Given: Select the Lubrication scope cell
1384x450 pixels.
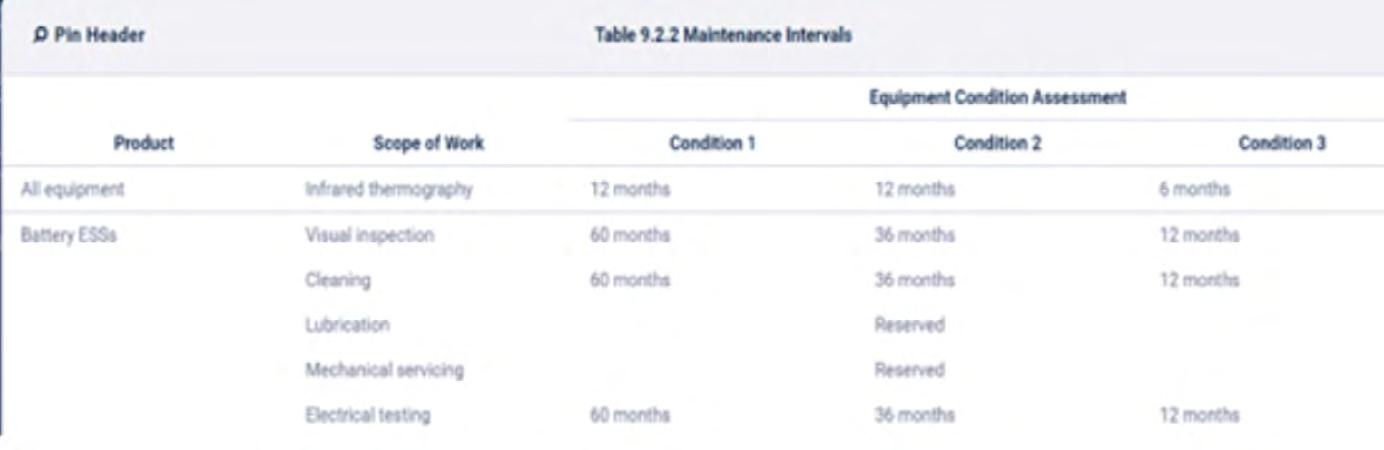Looking at the screenshot, I should click(347, 325).
